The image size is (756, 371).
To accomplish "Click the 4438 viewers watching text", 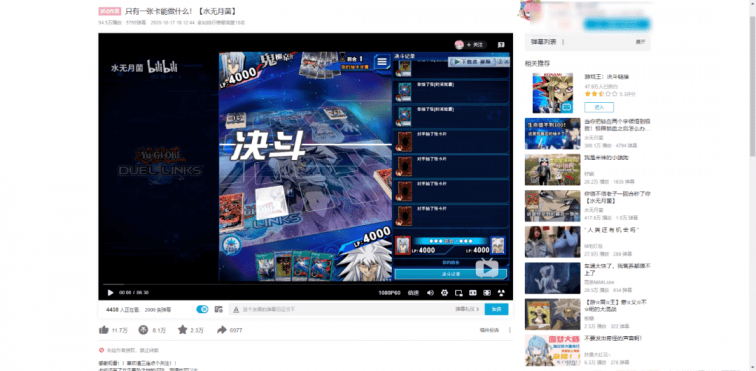I will click(123, 309).
